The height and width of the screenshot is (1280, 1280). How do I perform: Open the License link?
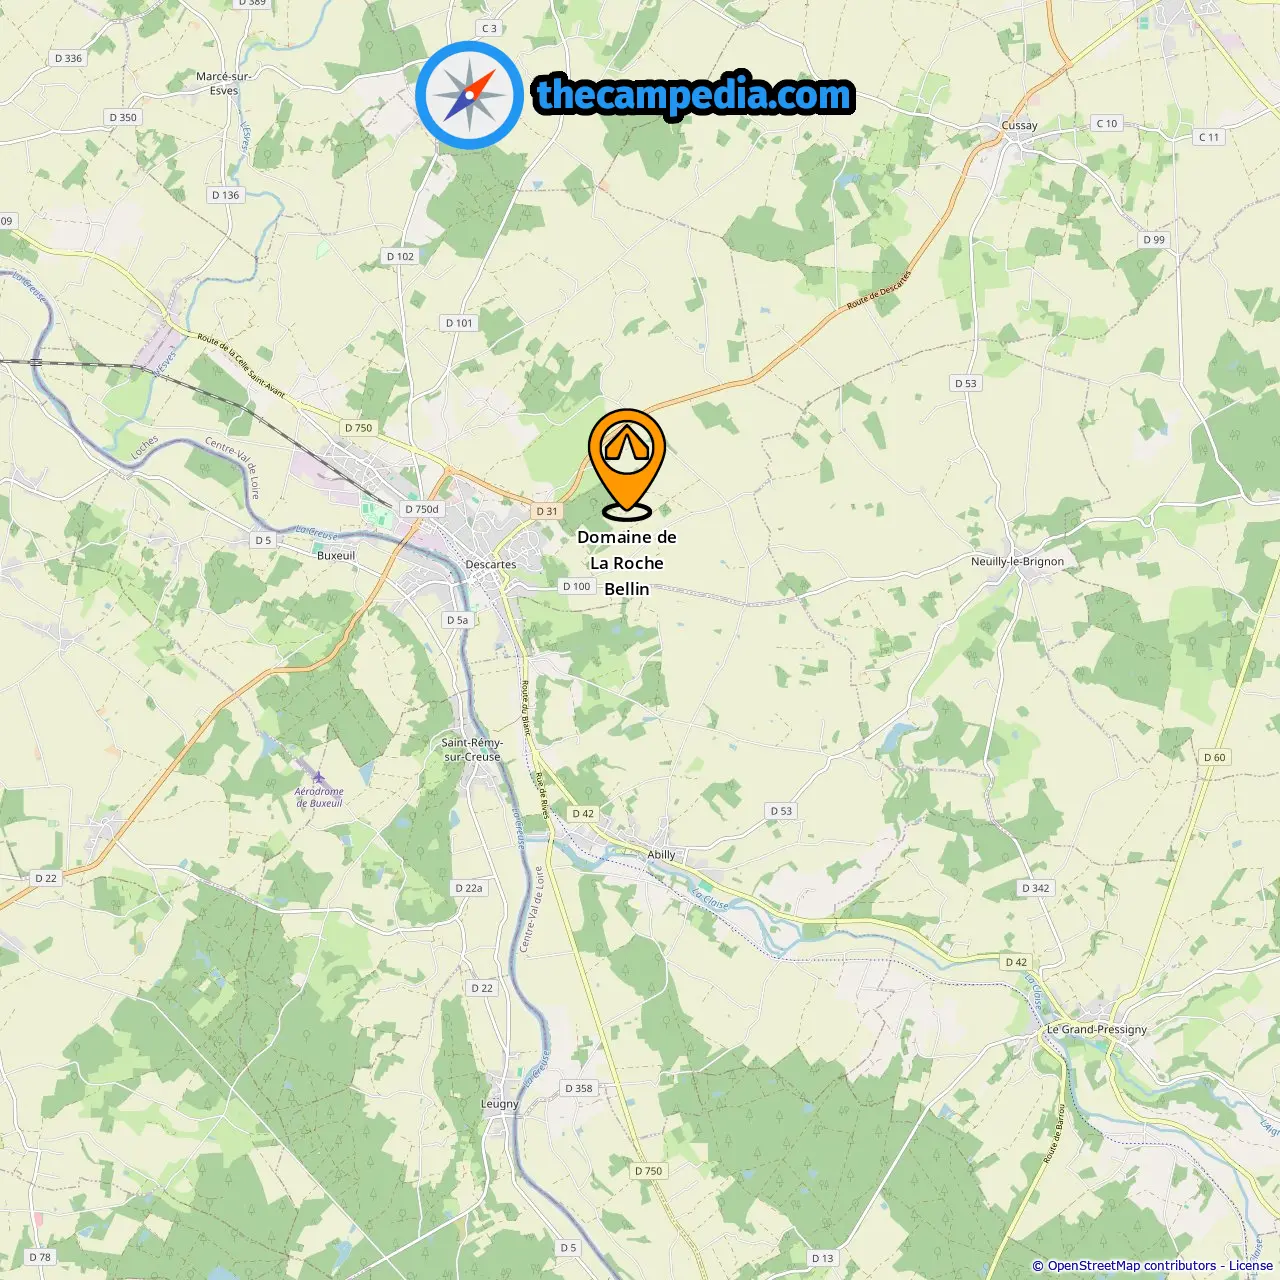[x=1250, y=1266]
